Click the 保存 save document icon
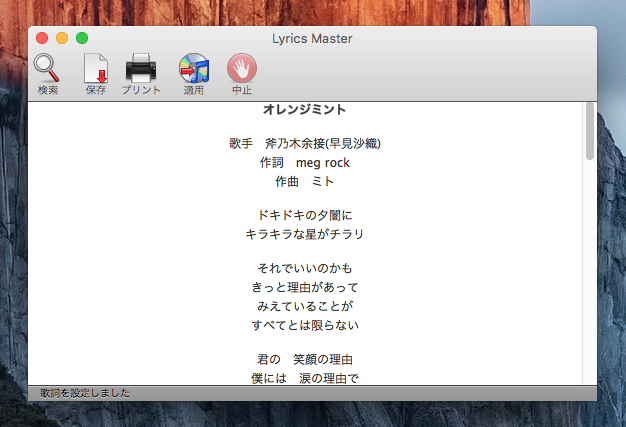The width and height of the screenshot is (626, 427). (x=96, y=68)
